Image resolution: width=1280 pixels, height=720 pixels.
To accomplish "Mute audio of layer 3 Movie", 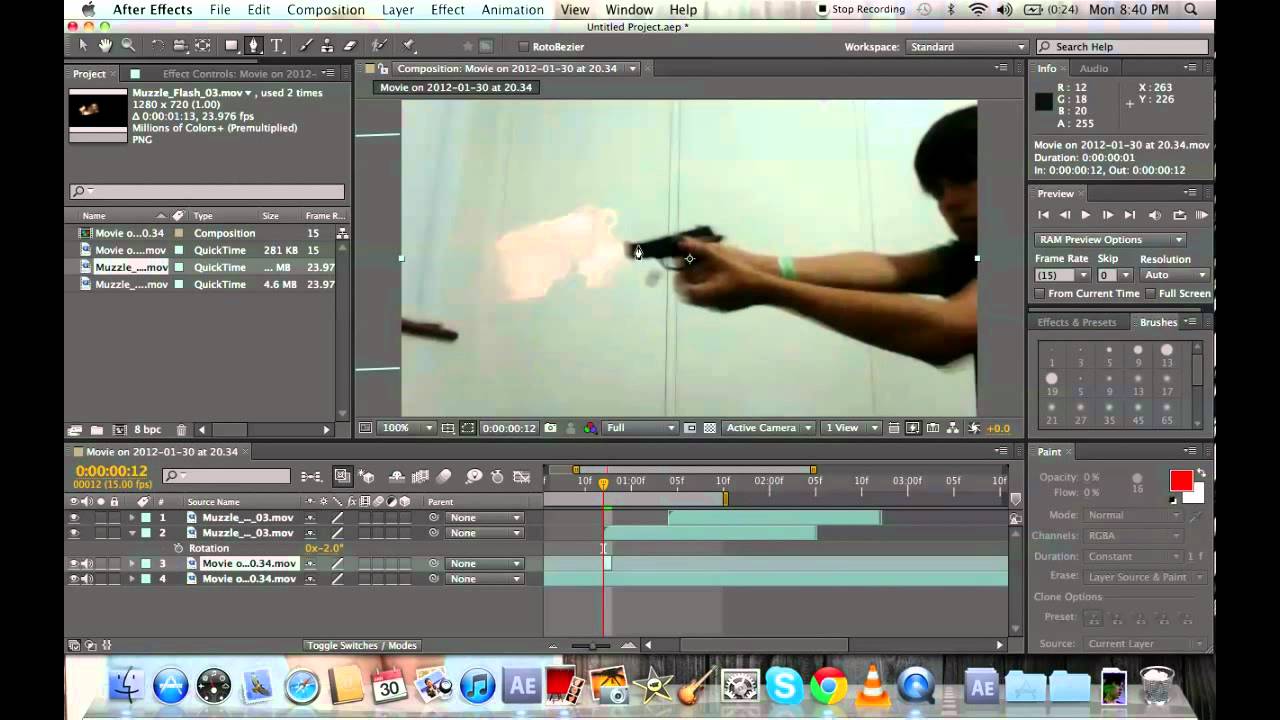I will [x=87, y=564].
